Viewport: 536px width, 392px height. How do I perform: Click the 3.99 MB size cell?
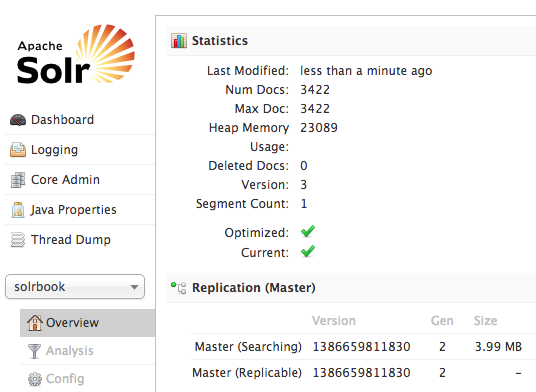[x=498, y=347]
